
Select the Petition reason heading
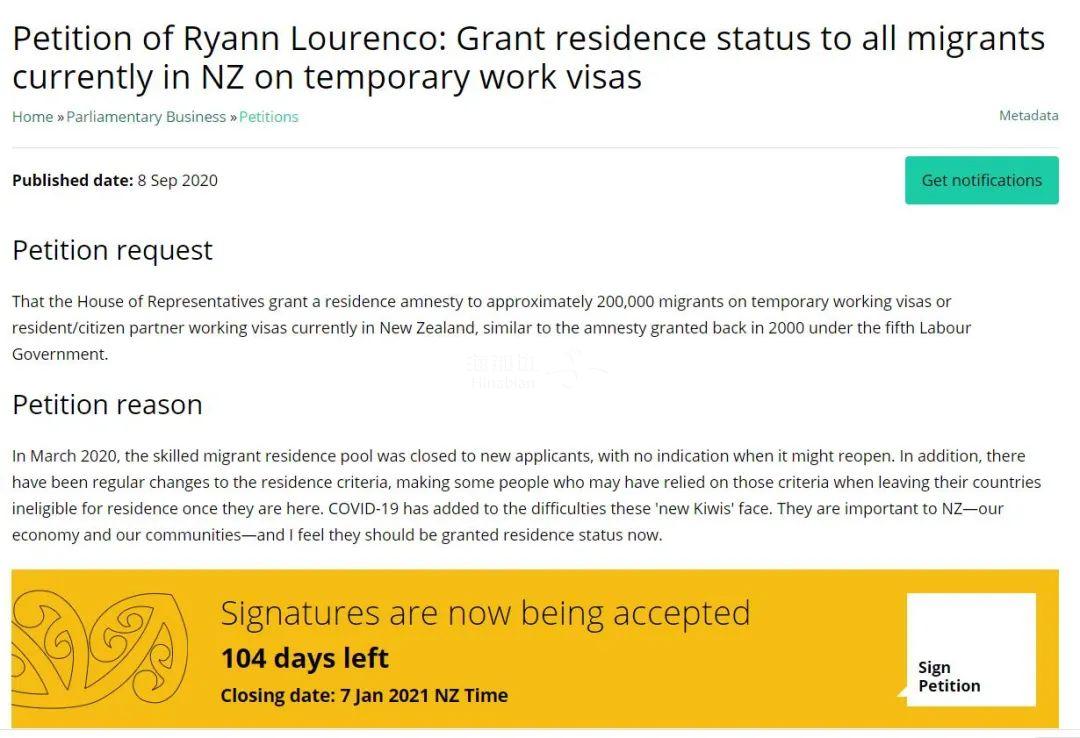pos(107,404)
